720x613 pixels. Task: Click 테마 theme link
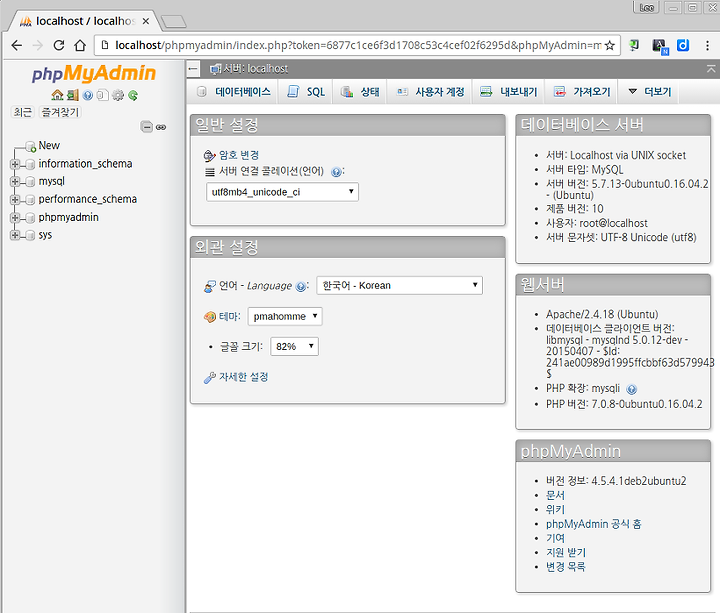229,316
